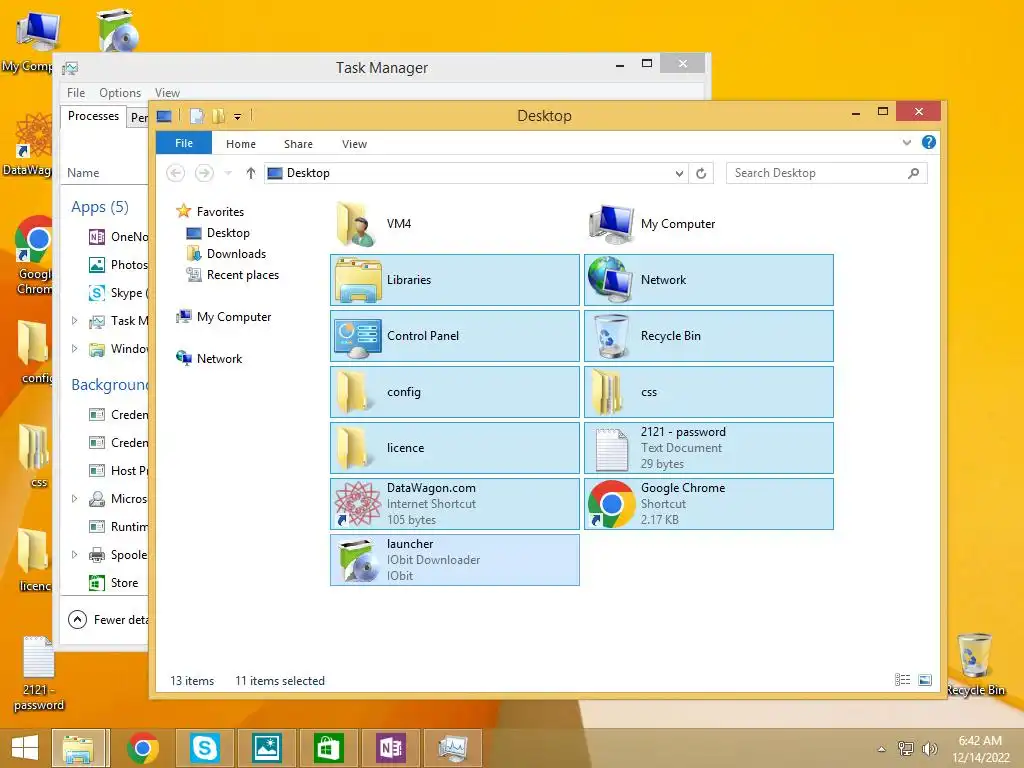Screen dimensions: 1024x768
Task: Select the css folder in Explorer
Action: 709,392
